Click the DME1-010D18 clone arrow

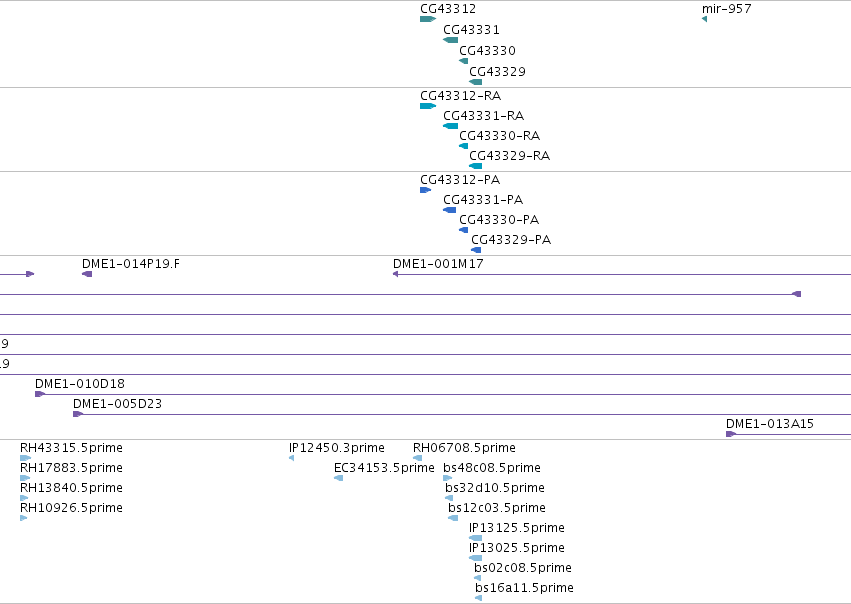tap(40, 394)
